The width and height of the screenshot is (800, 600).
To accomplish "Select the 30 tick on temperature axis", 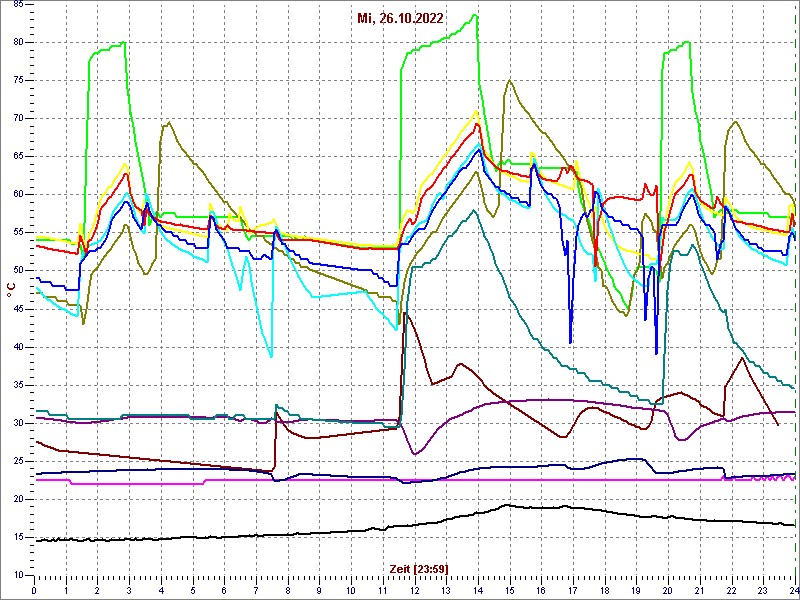I will tap(17, 423).
